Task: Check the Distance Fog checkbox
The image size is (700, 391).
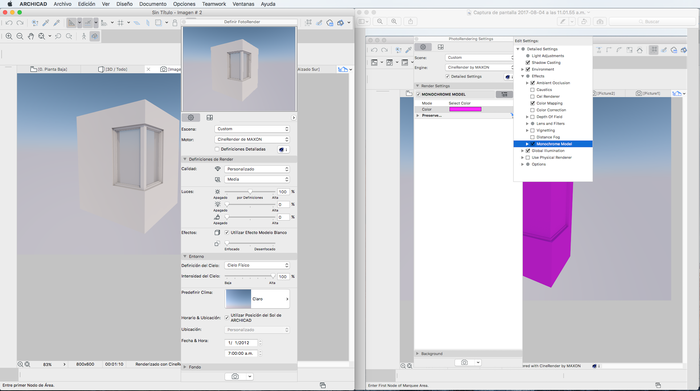Action: [532, 137]
